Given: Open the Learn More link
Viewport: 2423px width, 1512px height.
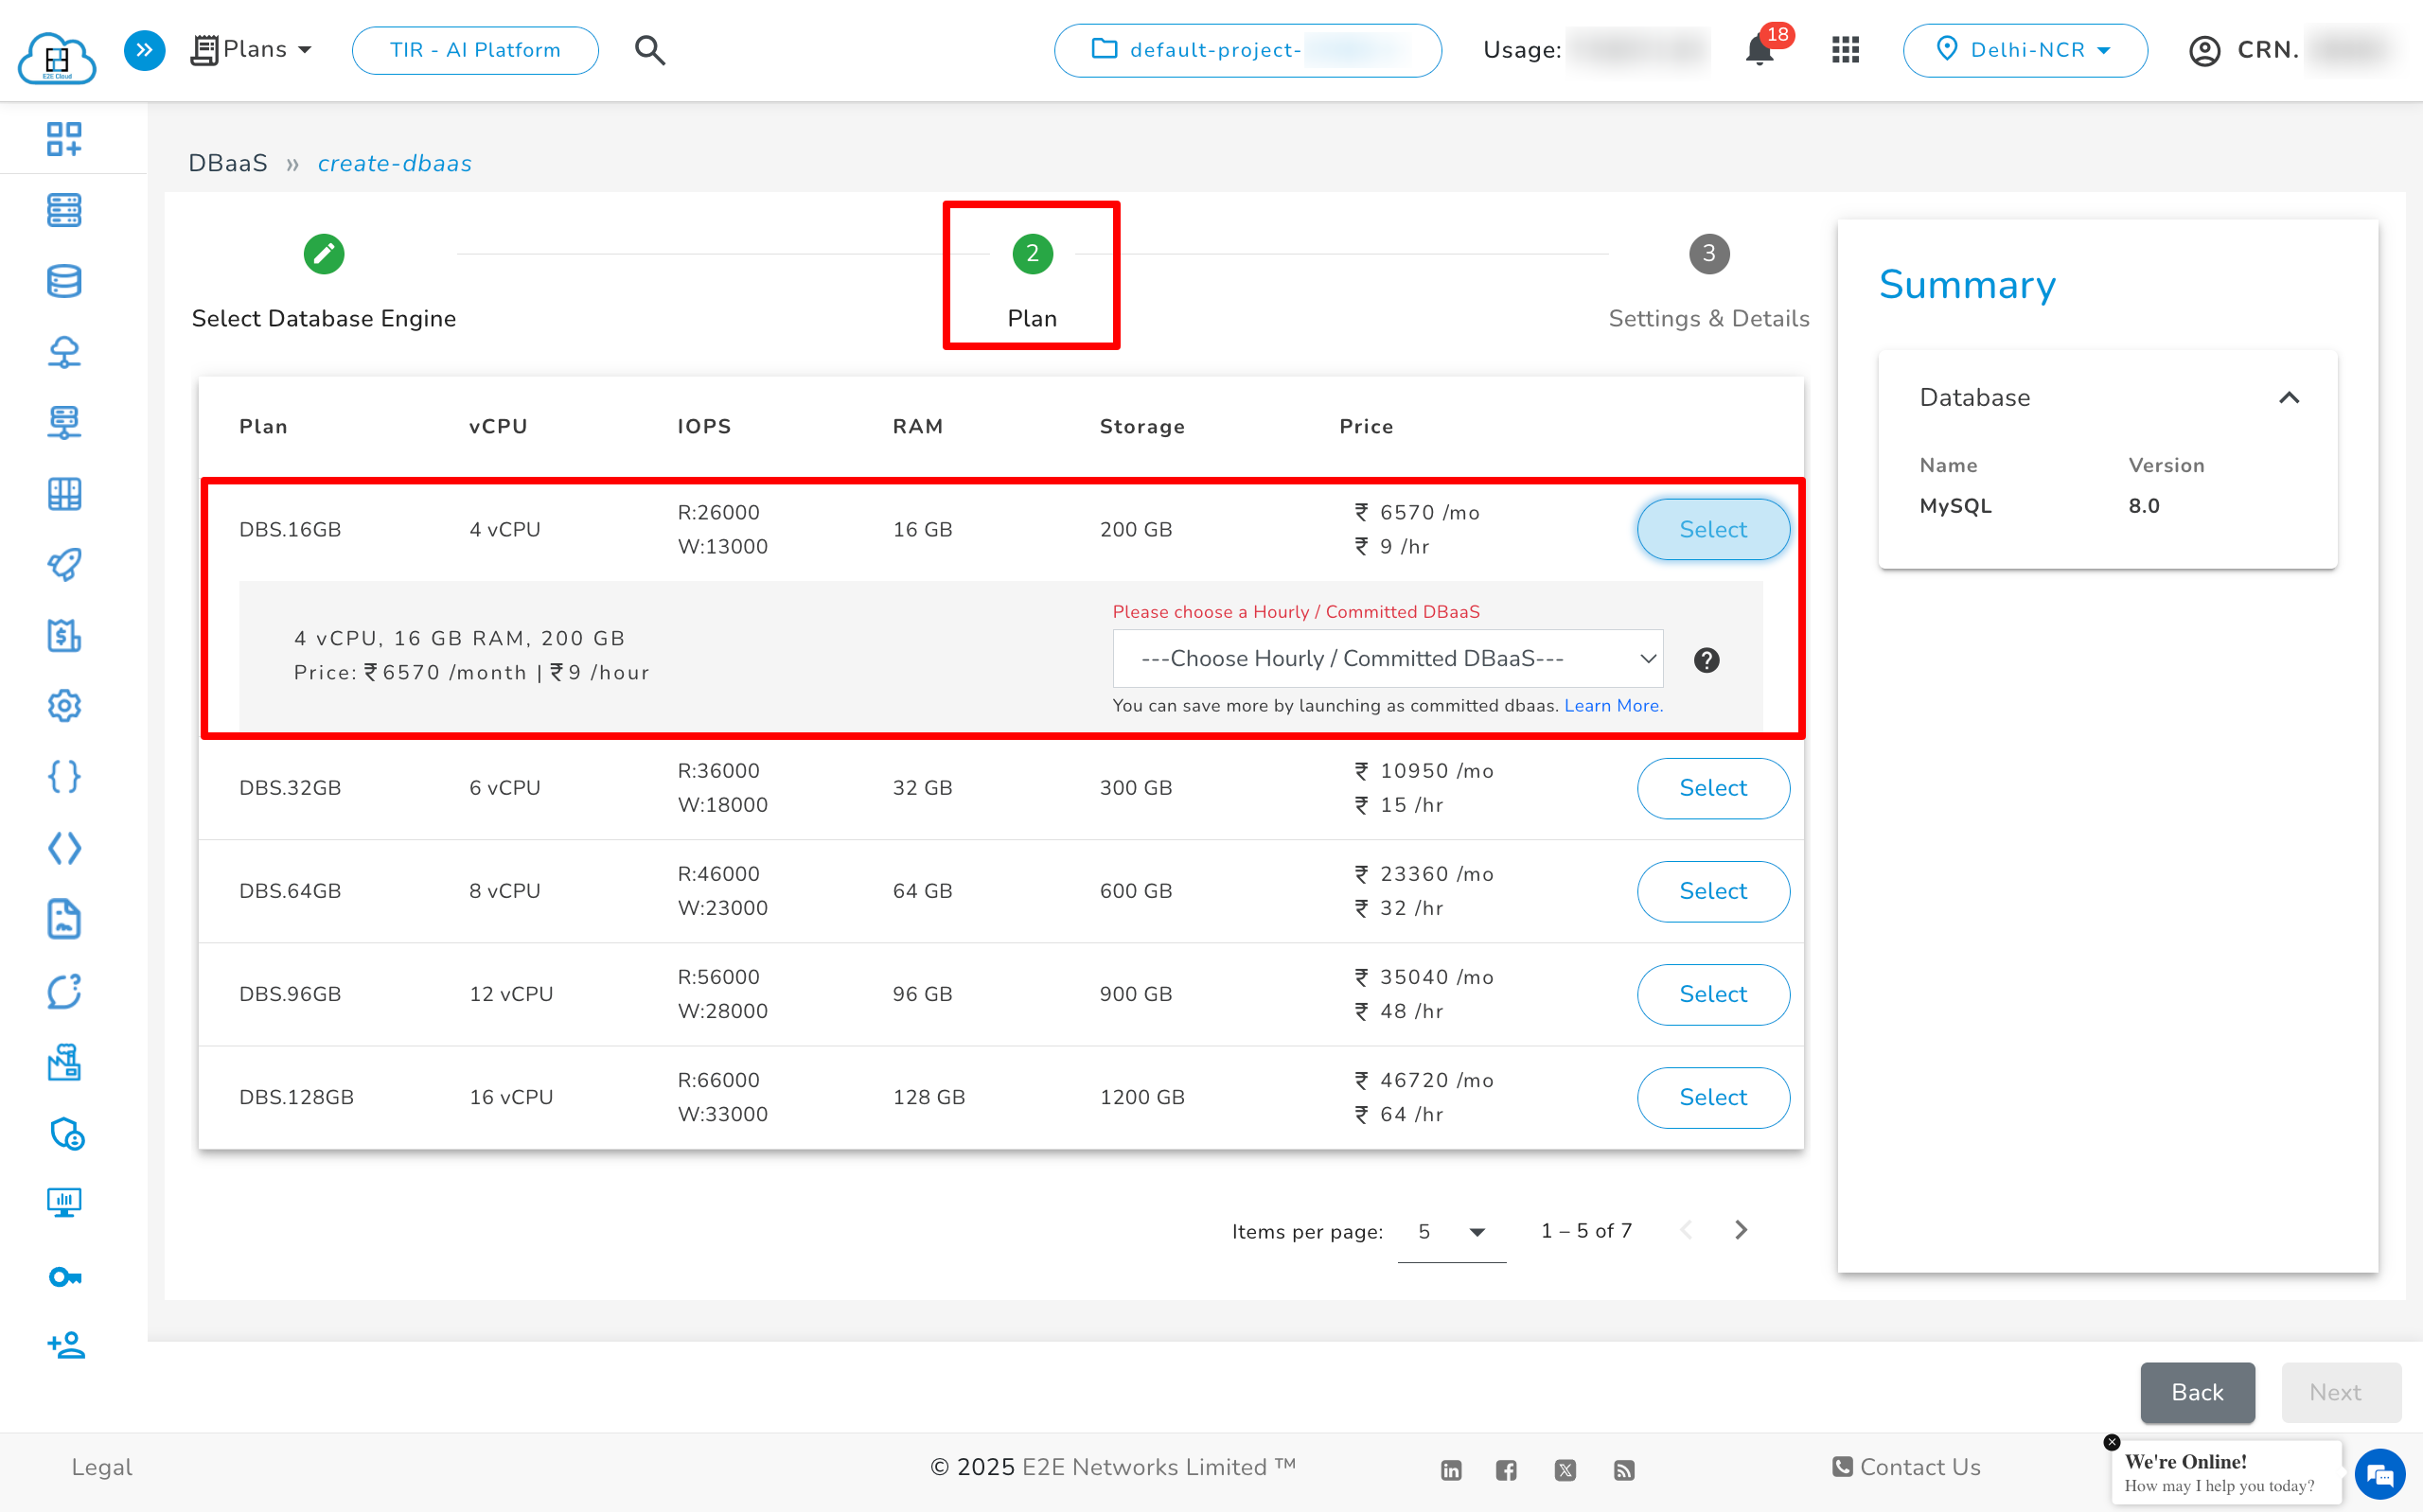Looking at the screenshot, I should tap(1613, 705).
